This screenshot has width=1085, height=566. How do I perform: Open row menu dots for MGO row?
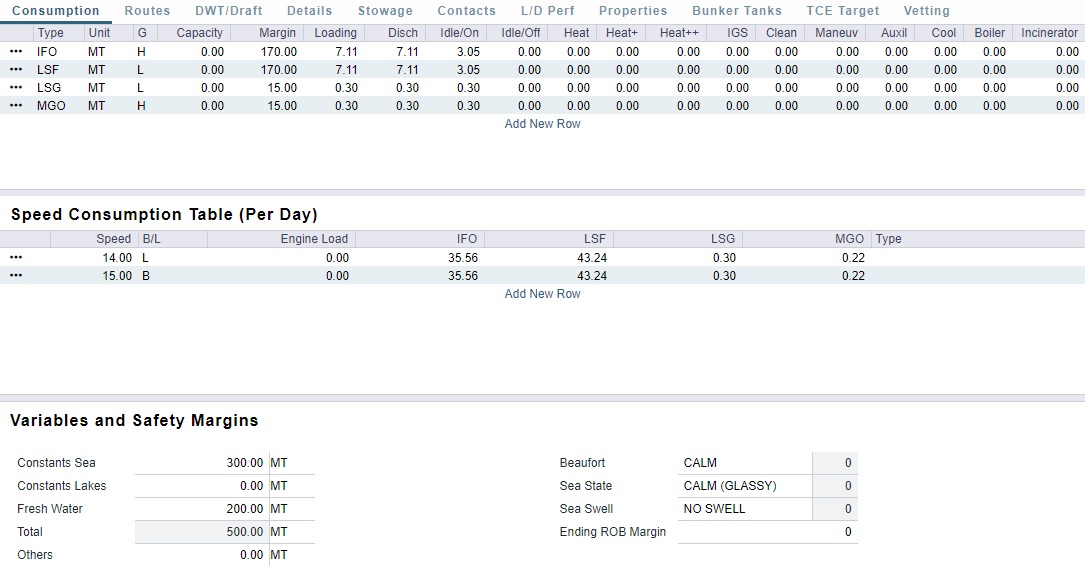pos(16,106)
